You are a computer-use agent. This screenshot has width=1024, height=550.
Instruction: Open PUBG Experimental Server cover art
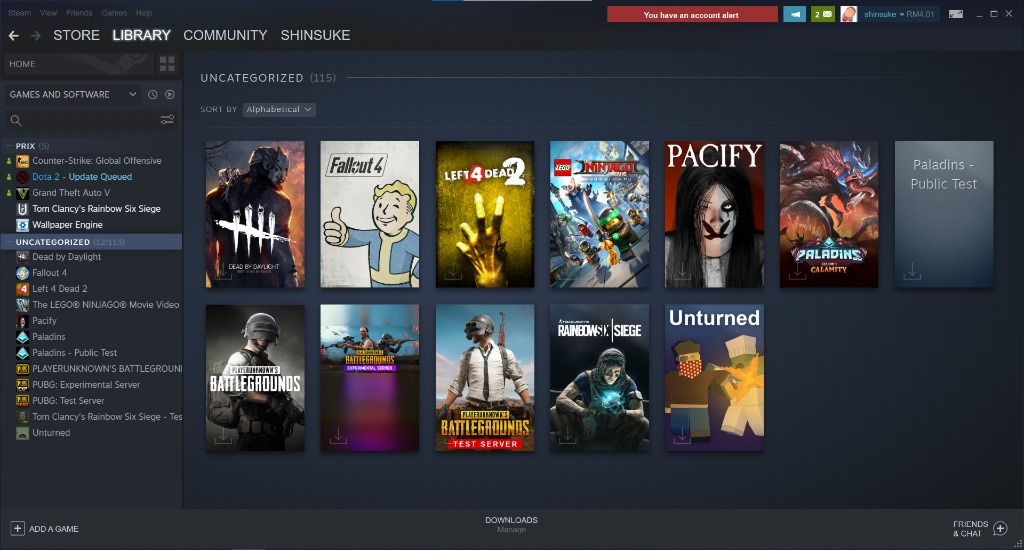tap(370, 378)
